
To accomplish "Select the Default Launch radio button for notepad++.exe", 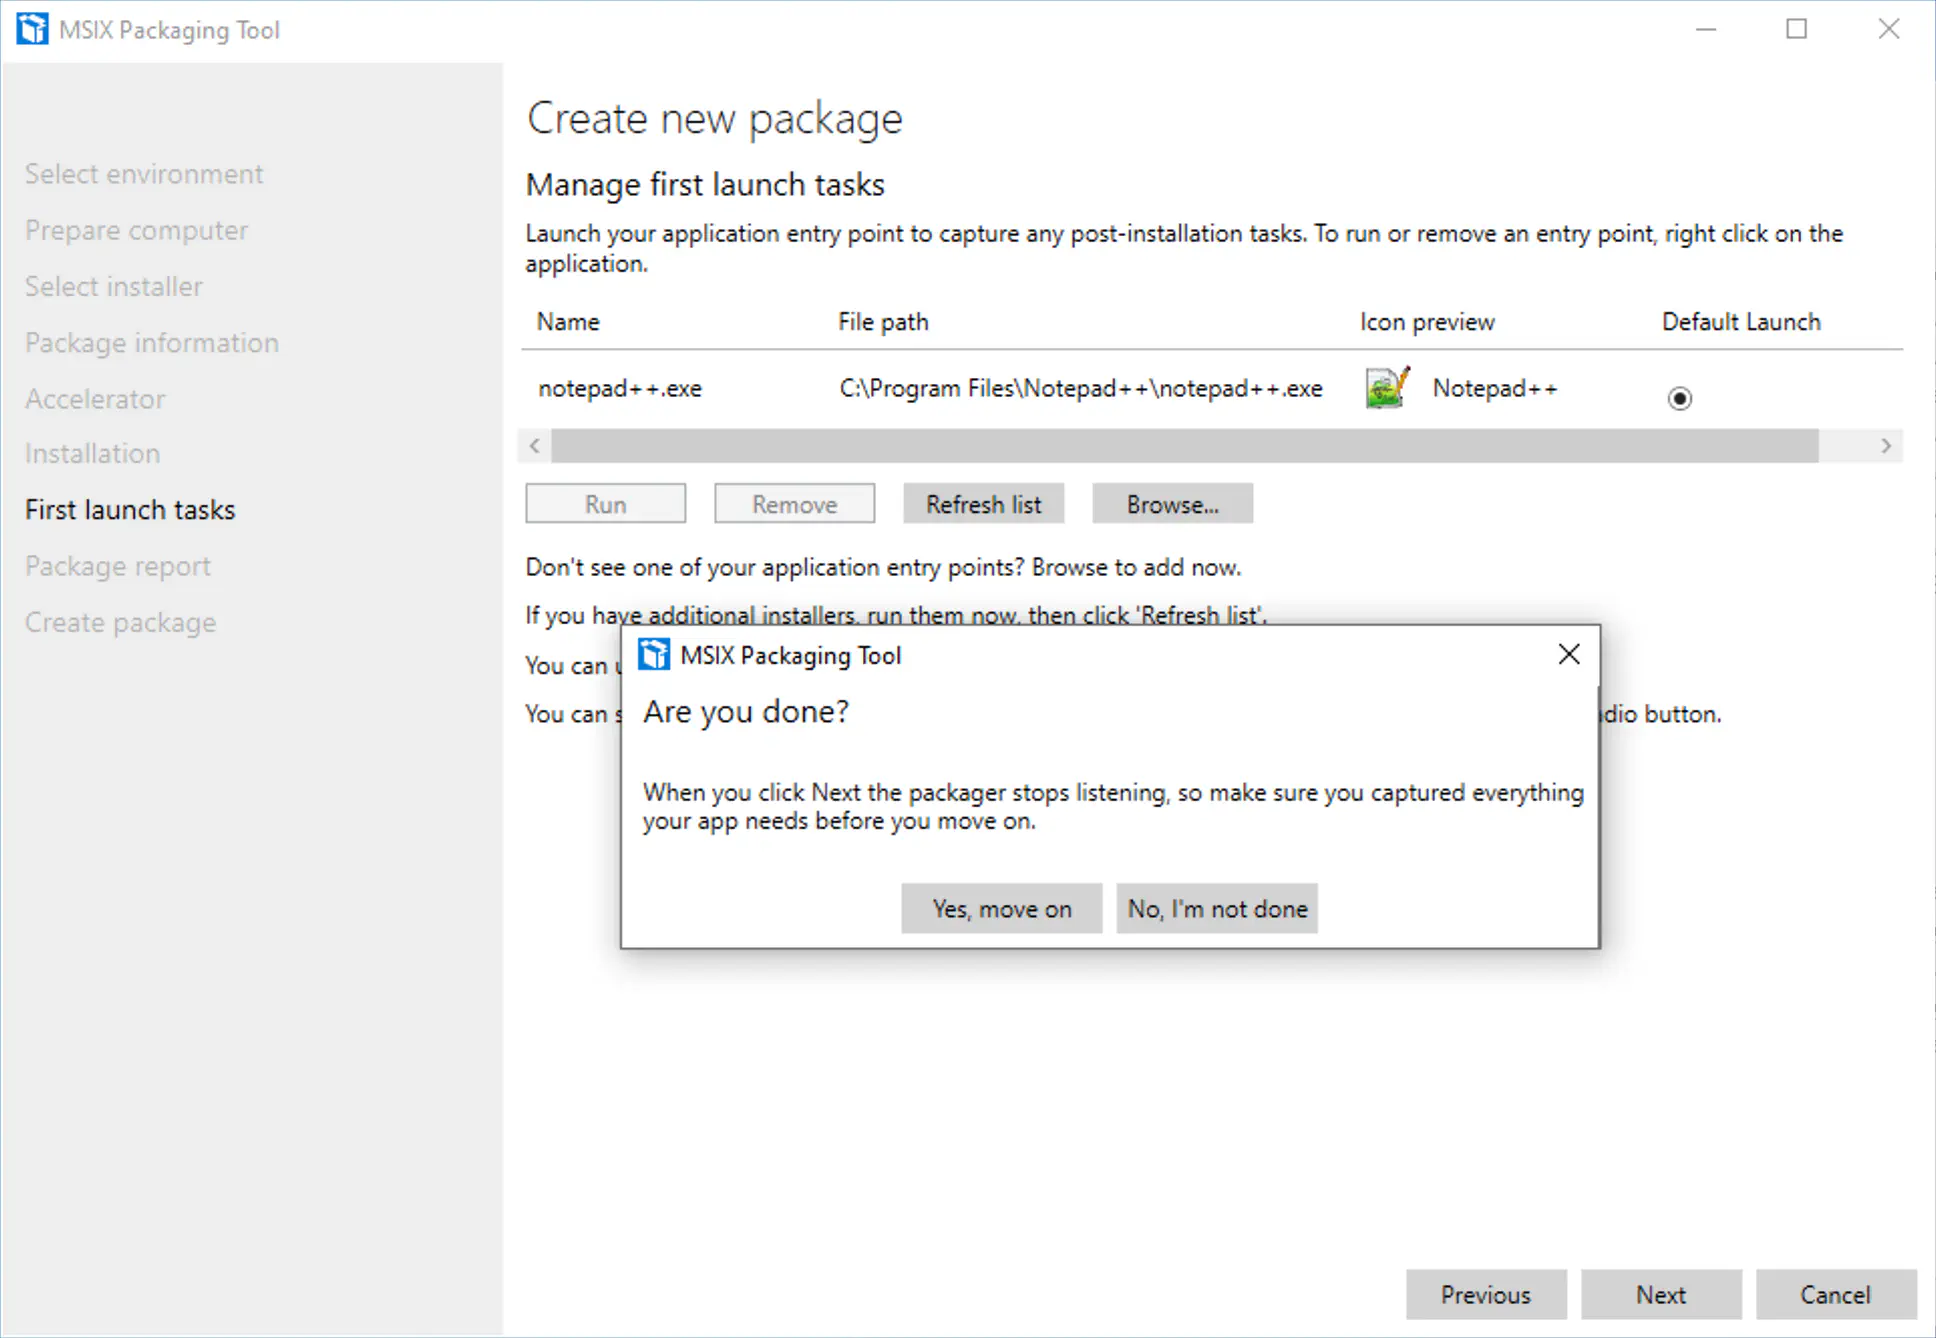I will pyautogui.click(x=1679, y=398).
